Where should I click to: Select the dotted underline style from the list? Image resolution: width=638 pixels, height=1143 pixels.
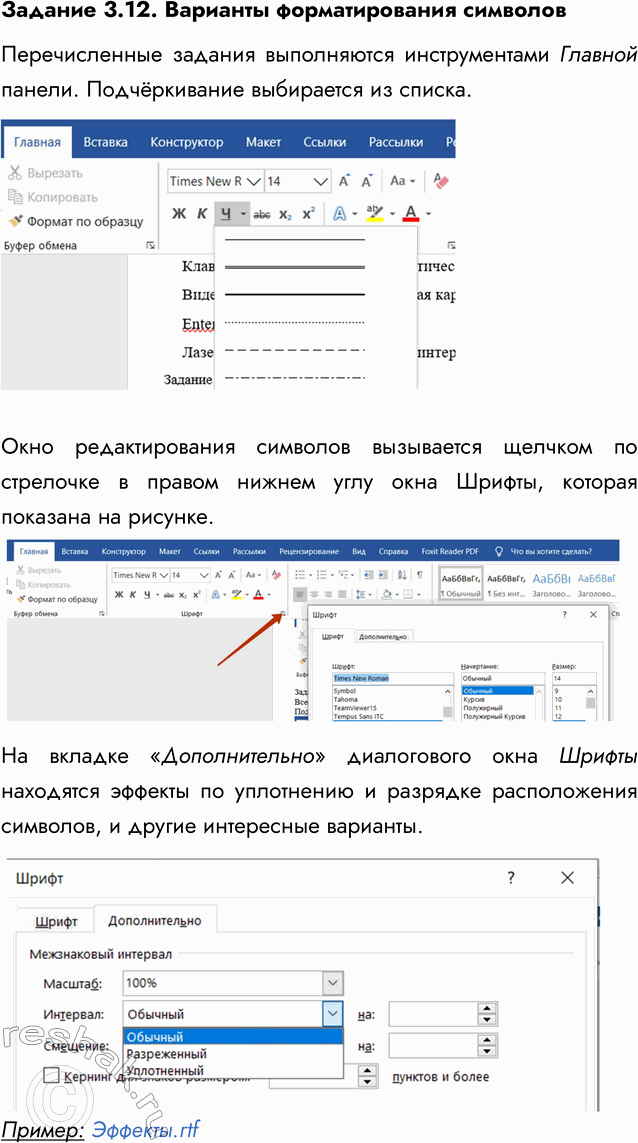click(x=295, y=322)
